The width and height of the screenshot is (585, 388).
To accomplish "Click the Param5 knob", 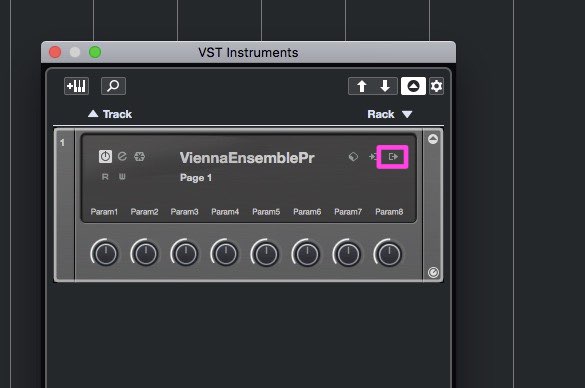I will coord(266,254).
